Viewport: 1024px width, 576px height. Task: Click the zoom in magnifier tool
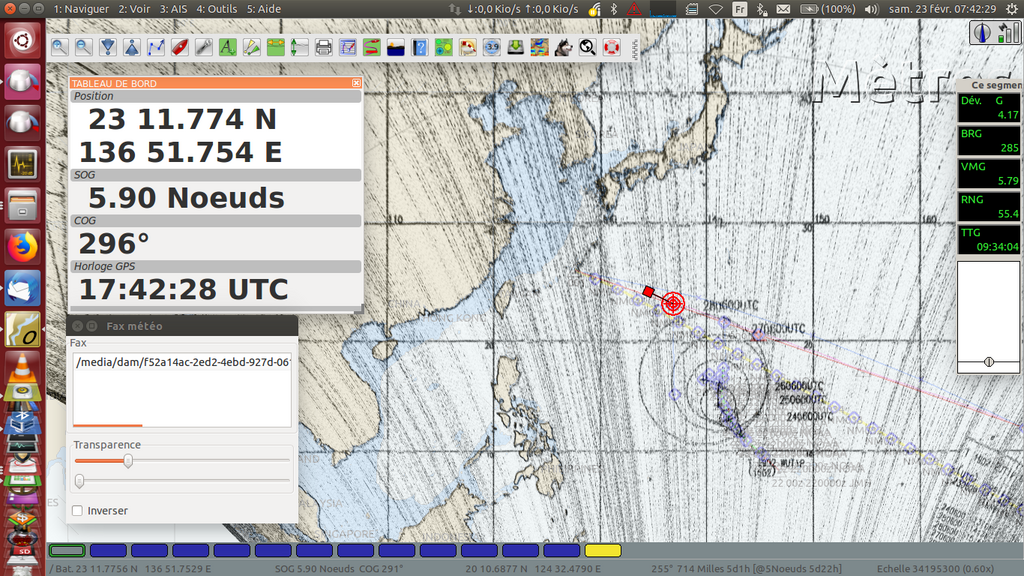(x=59, y=47)
